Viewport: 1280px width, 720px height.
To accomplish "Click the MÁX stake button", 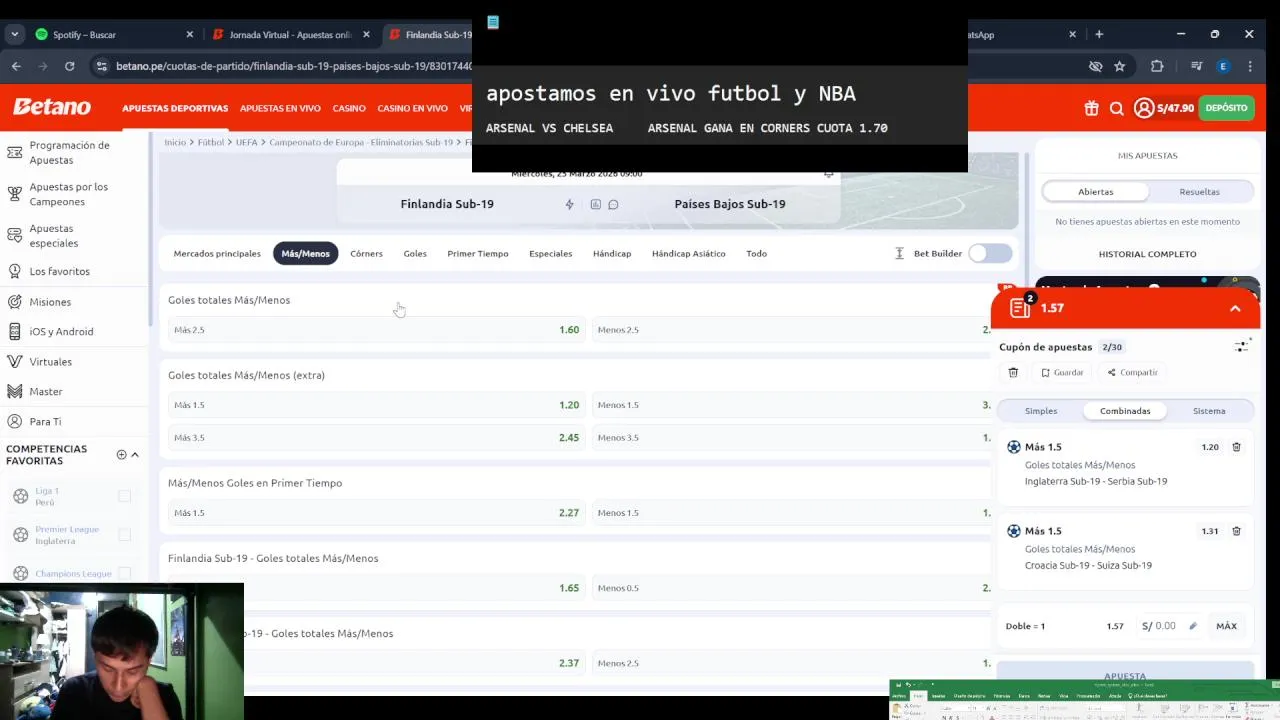I will (1226, 626).
